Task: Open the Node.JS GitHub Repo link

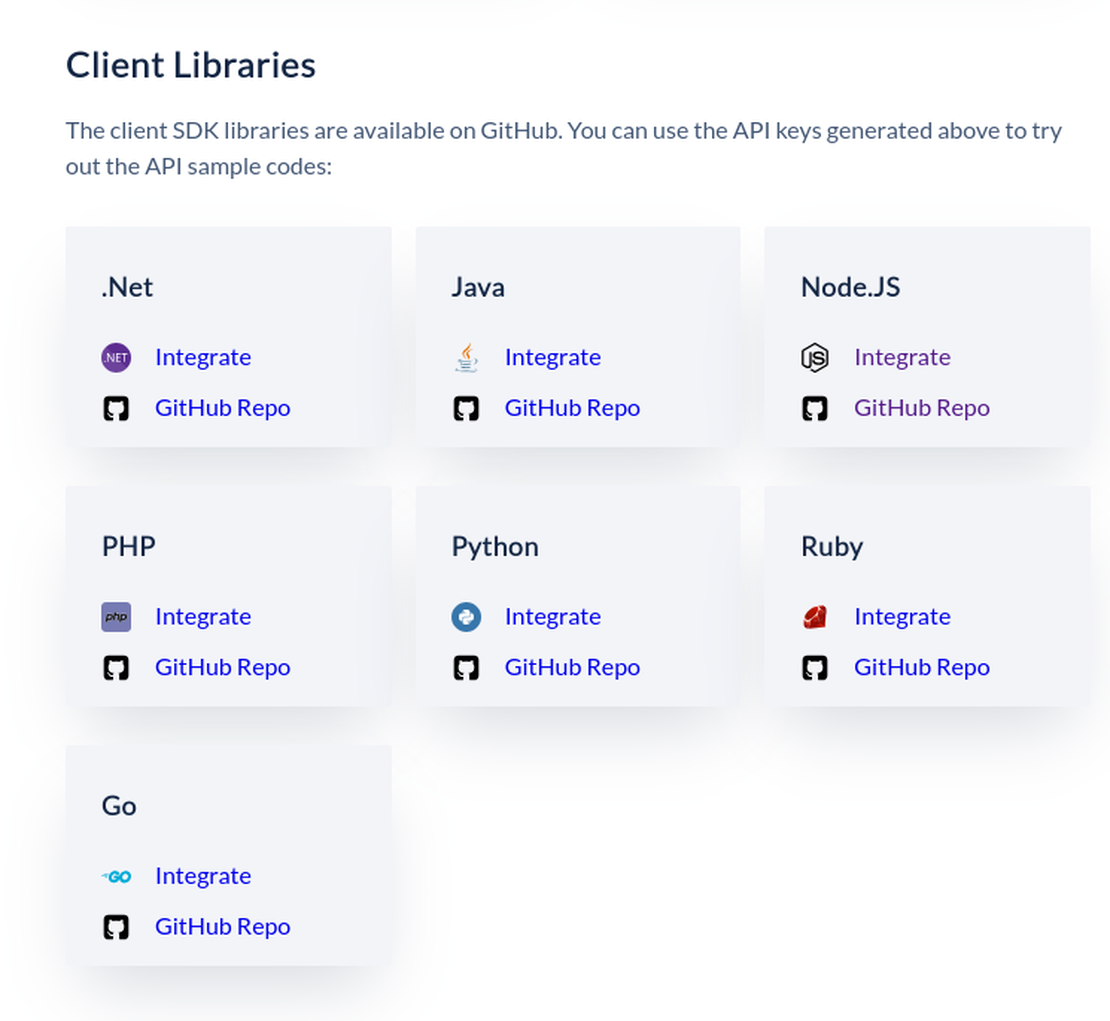Action: (x=922, y=409)
